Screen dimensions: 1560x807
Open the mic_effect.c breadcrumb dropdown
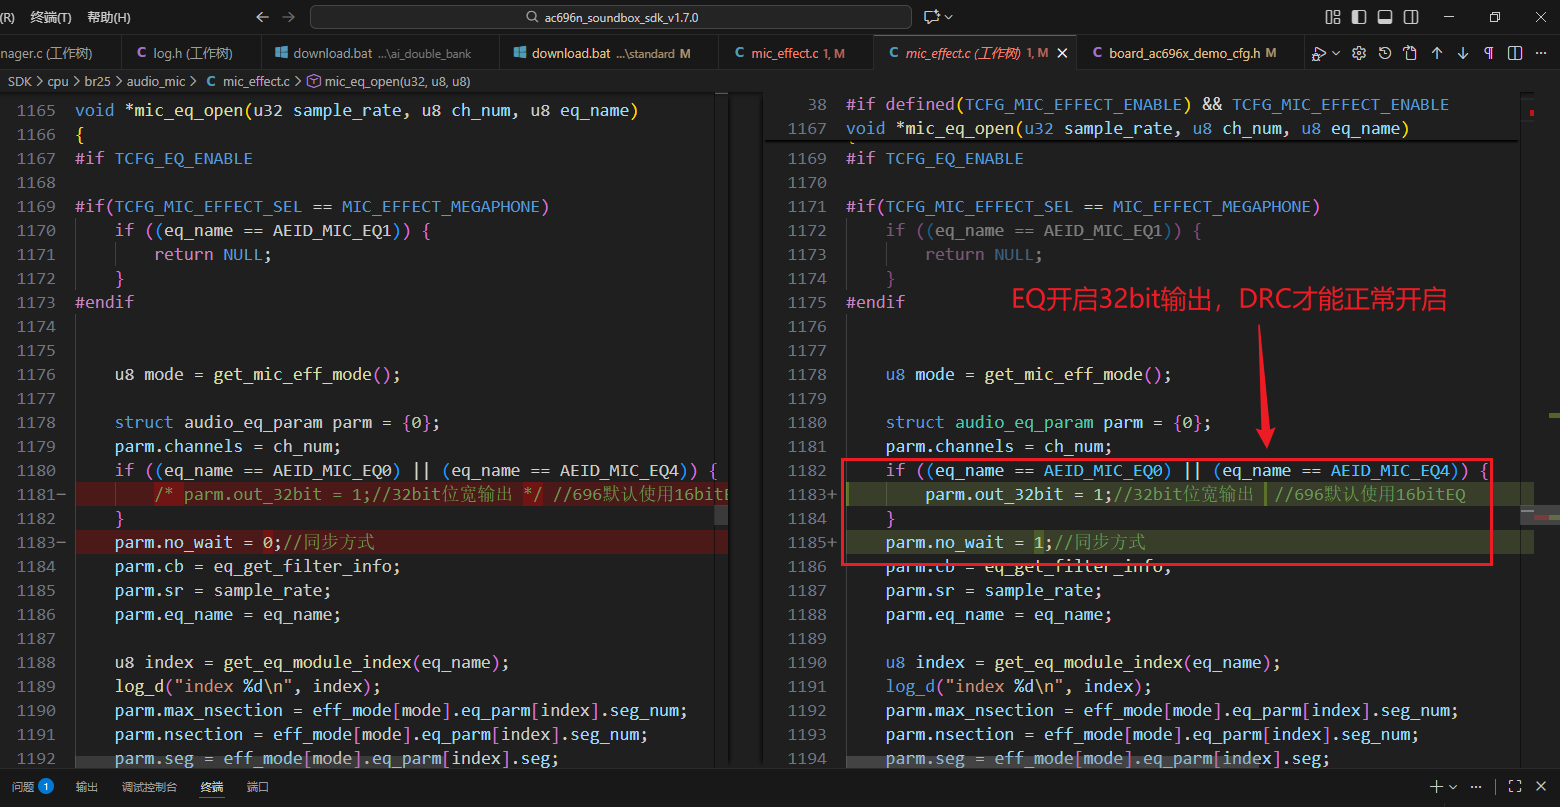tap(247, 81)
